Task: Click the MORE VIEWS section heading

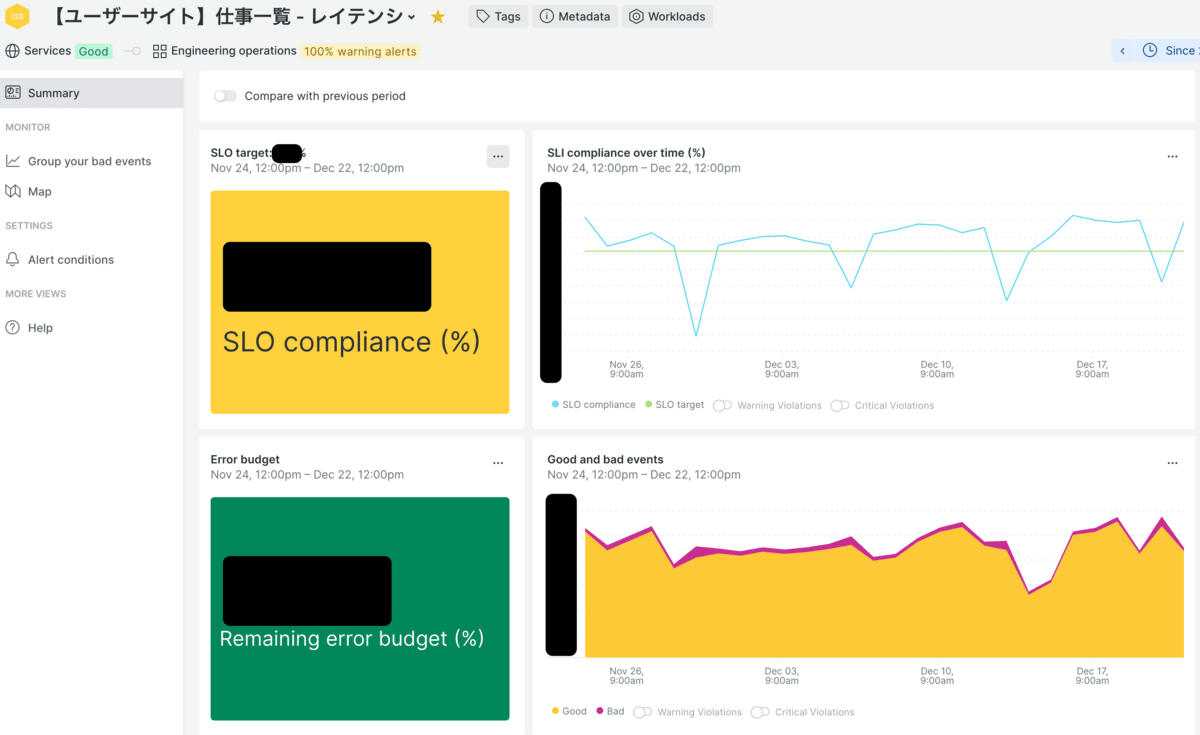Action: click(36, 294)
